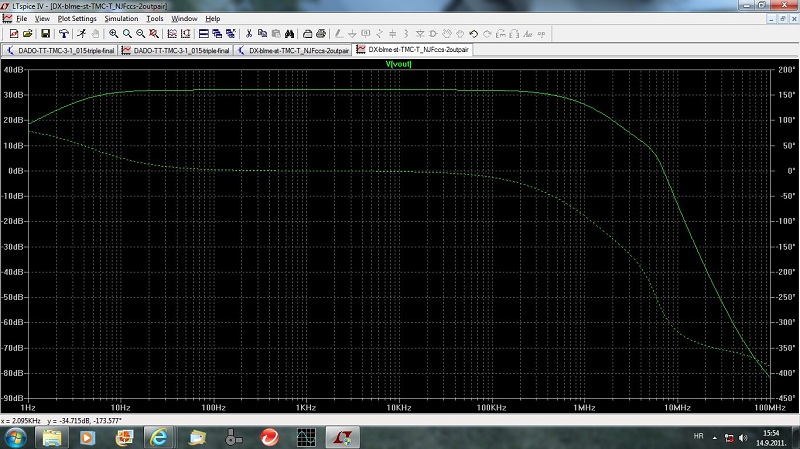The height and width of the screenshot is (449, 800).
Task: Click the Cut scissors icon
Action: tap(247, 33)
